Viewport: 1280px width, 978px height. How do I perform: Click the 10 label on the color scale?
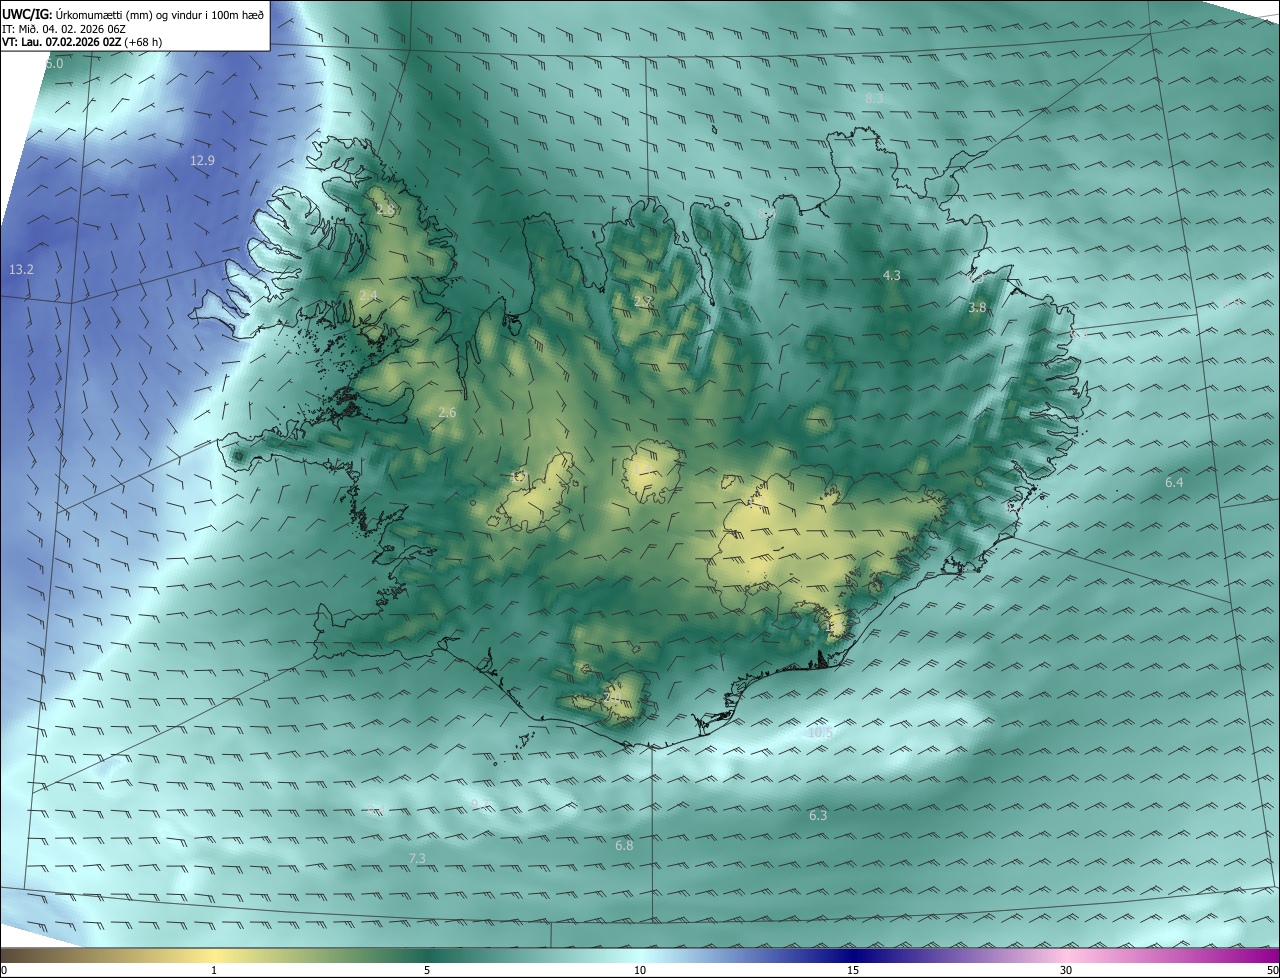(640, 970)
